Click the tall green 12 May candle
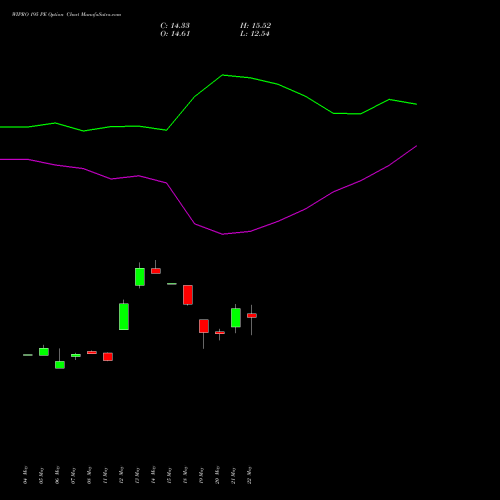This screenshot has height=500, width=500. 124,316
